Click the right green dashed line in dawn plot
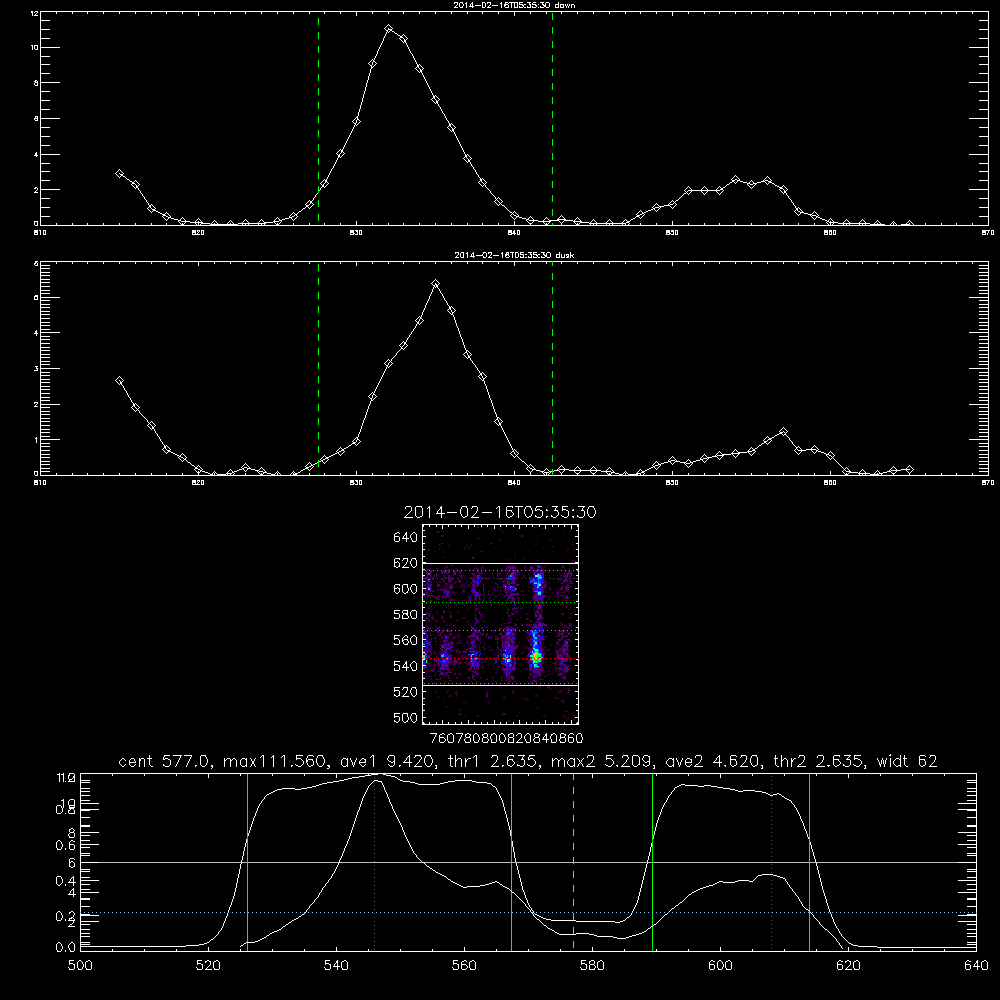 click(552, 118)
